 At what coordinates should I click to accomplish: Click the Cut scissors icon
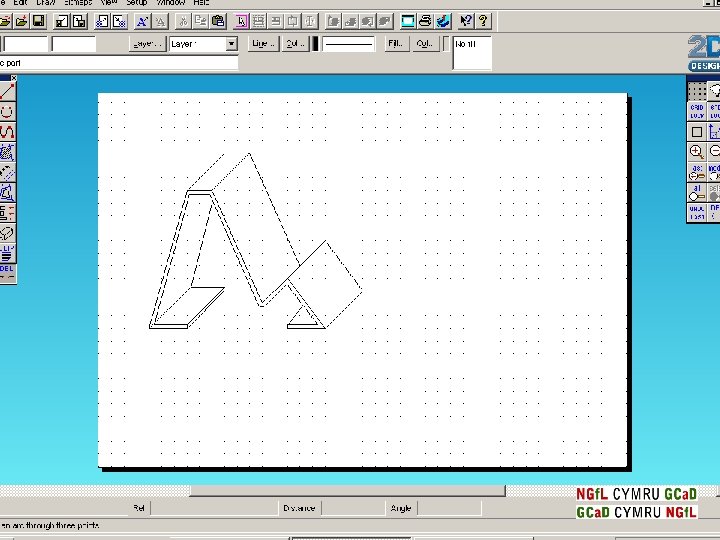point(183,21)
